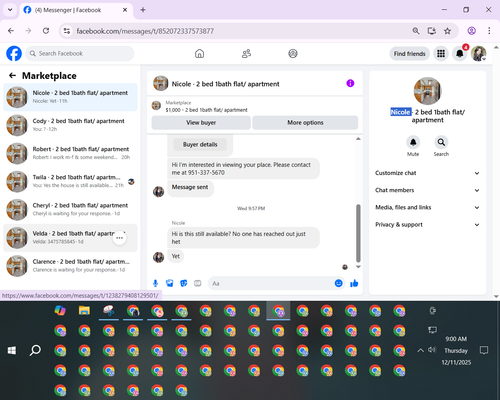Open Chrome profile avatar
The image size is (500, 400).
click(471, 31)
